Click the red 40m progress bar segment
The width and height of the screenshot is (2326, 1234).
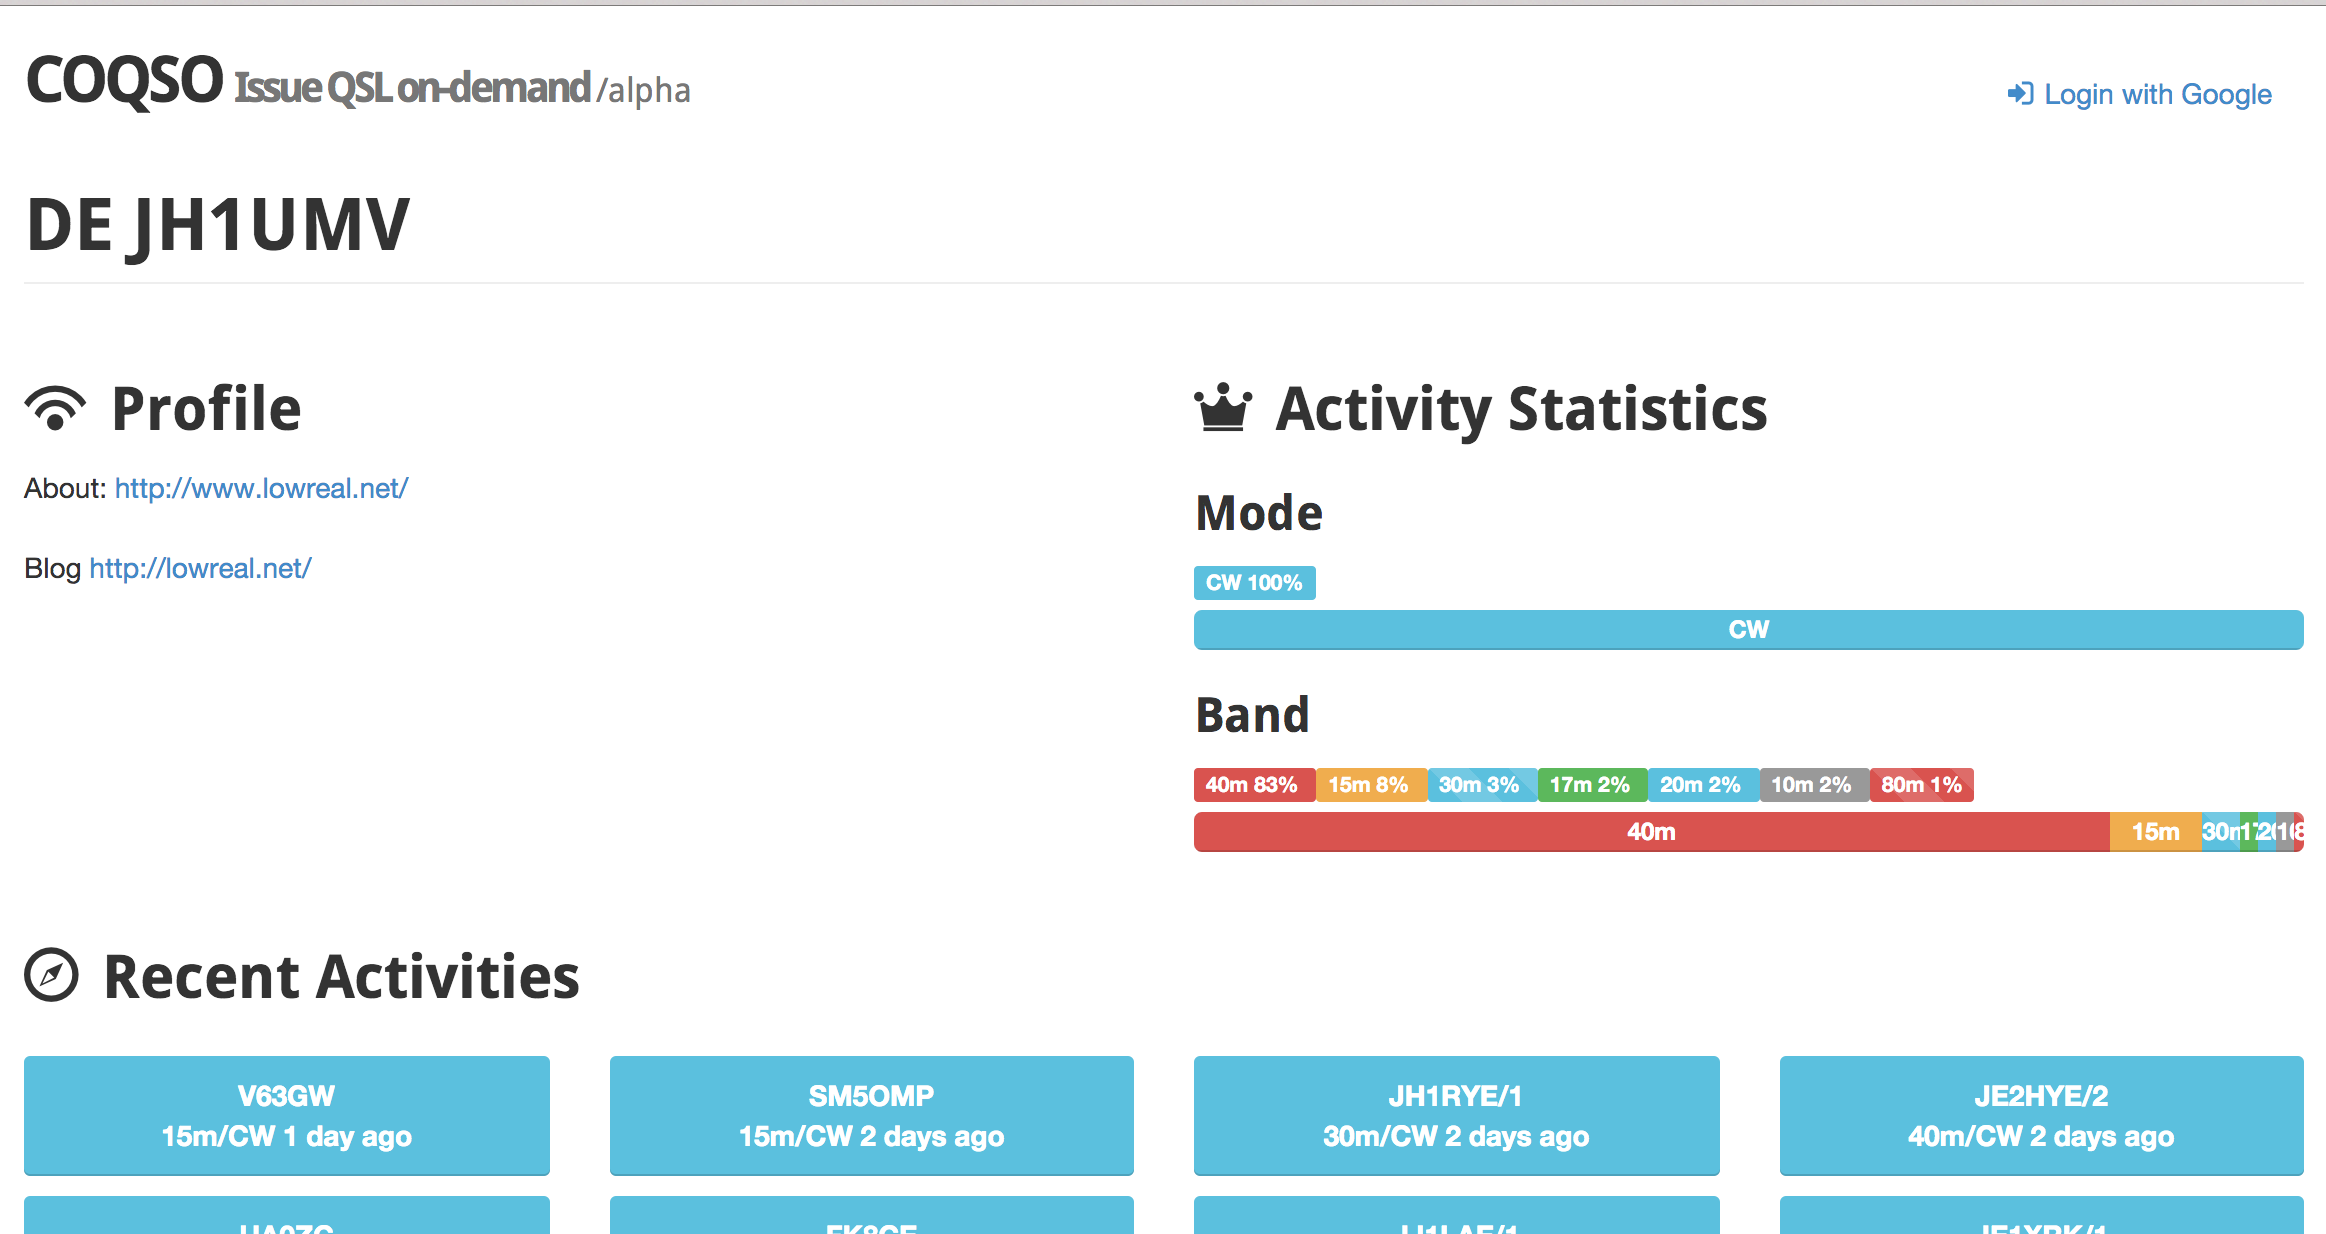[x=1650, y=832]
